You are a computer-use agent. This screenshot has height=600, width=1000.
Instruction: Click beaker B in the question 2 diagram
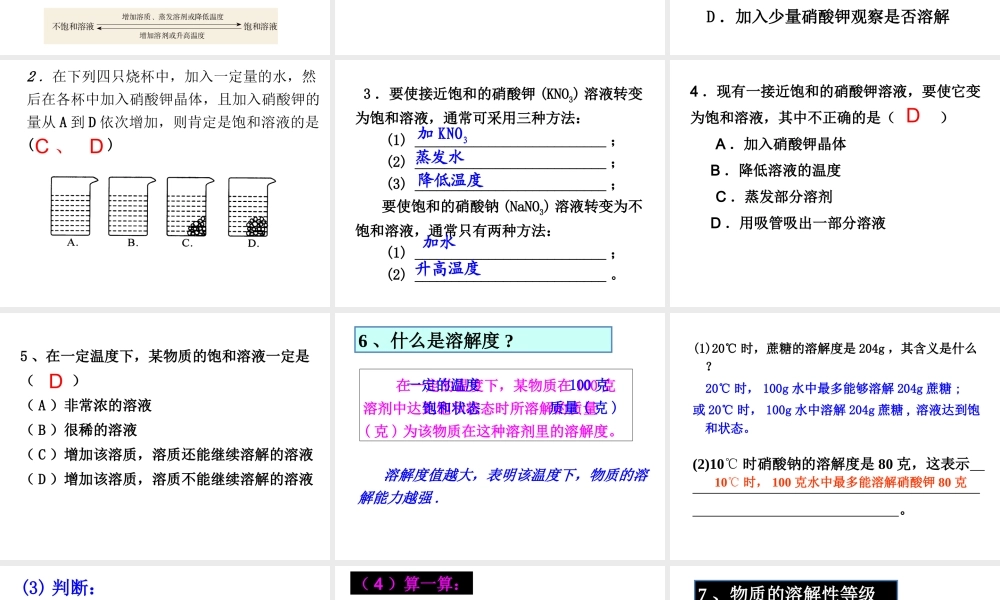pos(132,206)
